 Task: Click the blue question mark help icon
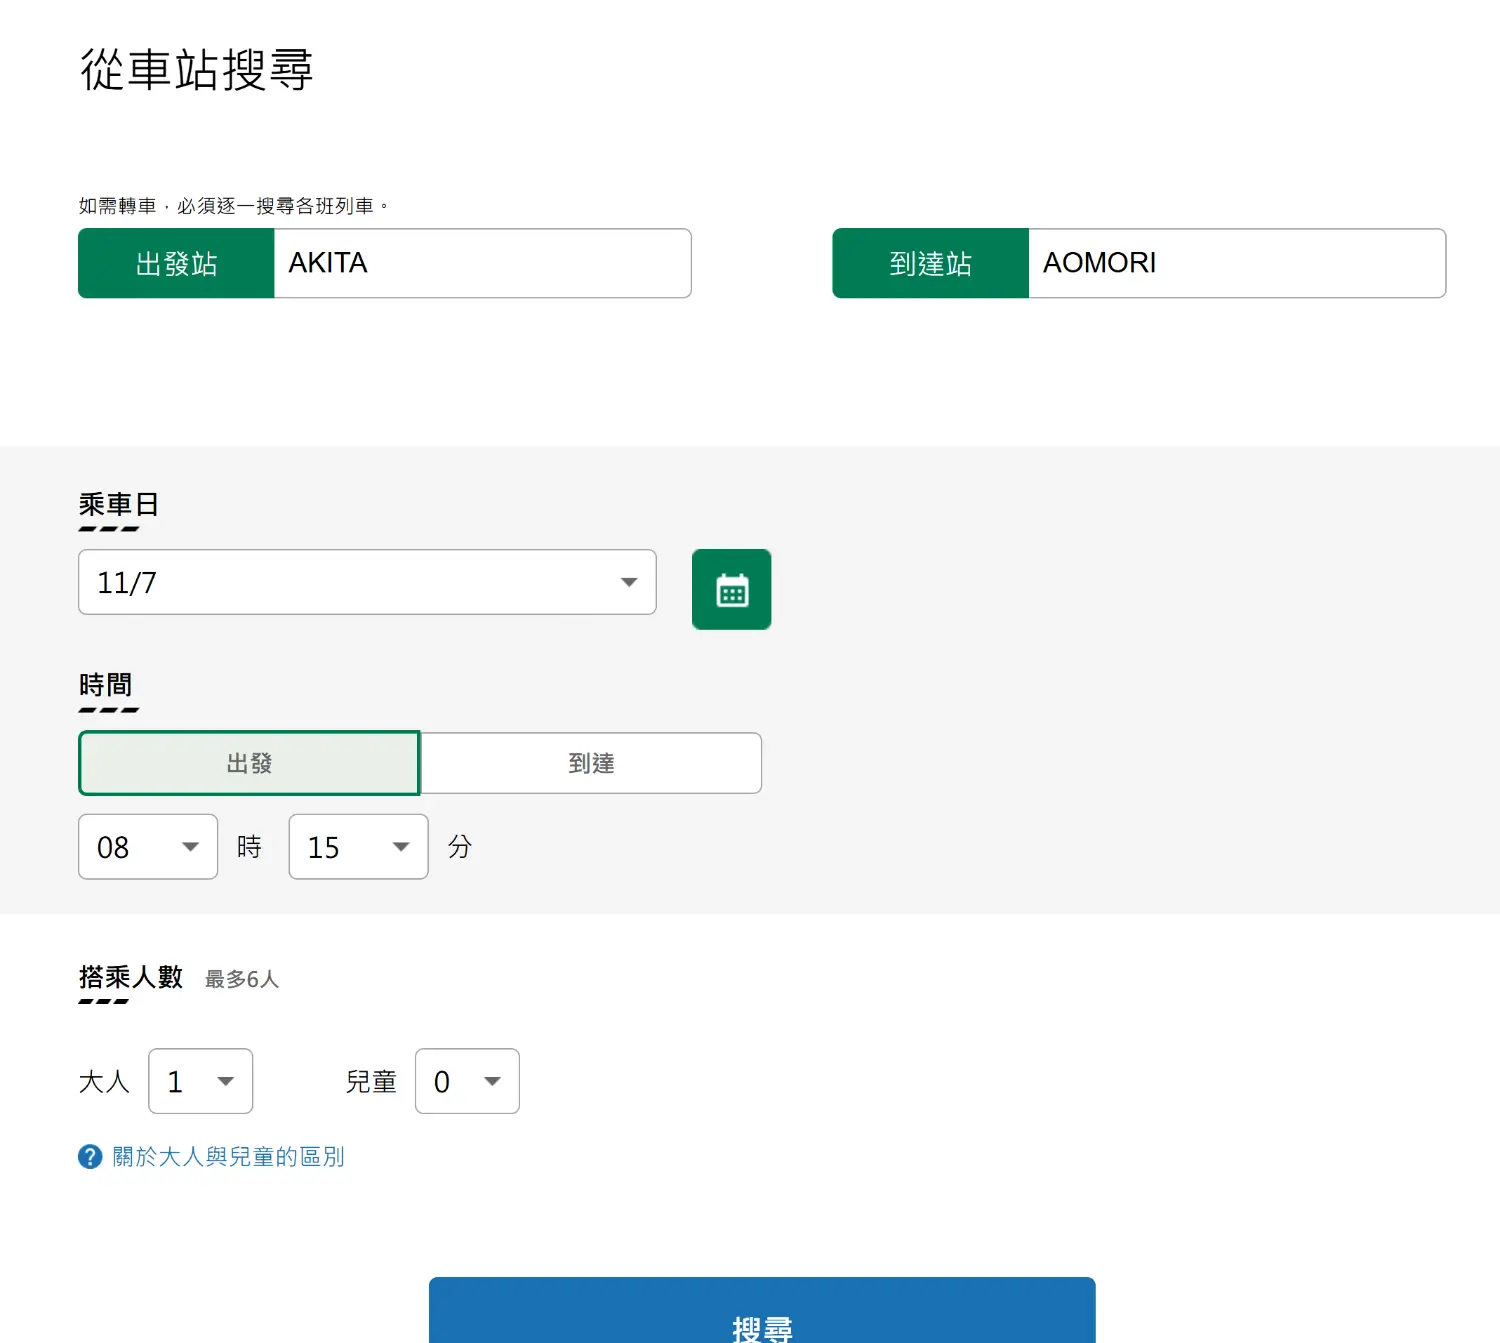point(90,1157)
